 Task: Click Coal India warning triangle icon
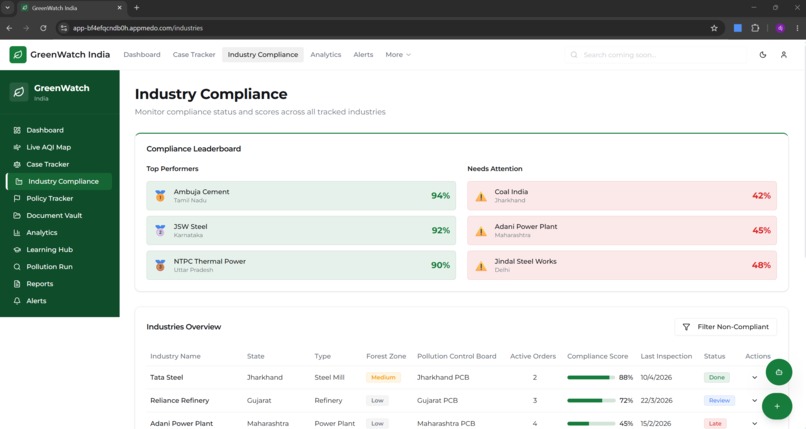(481, 196)
